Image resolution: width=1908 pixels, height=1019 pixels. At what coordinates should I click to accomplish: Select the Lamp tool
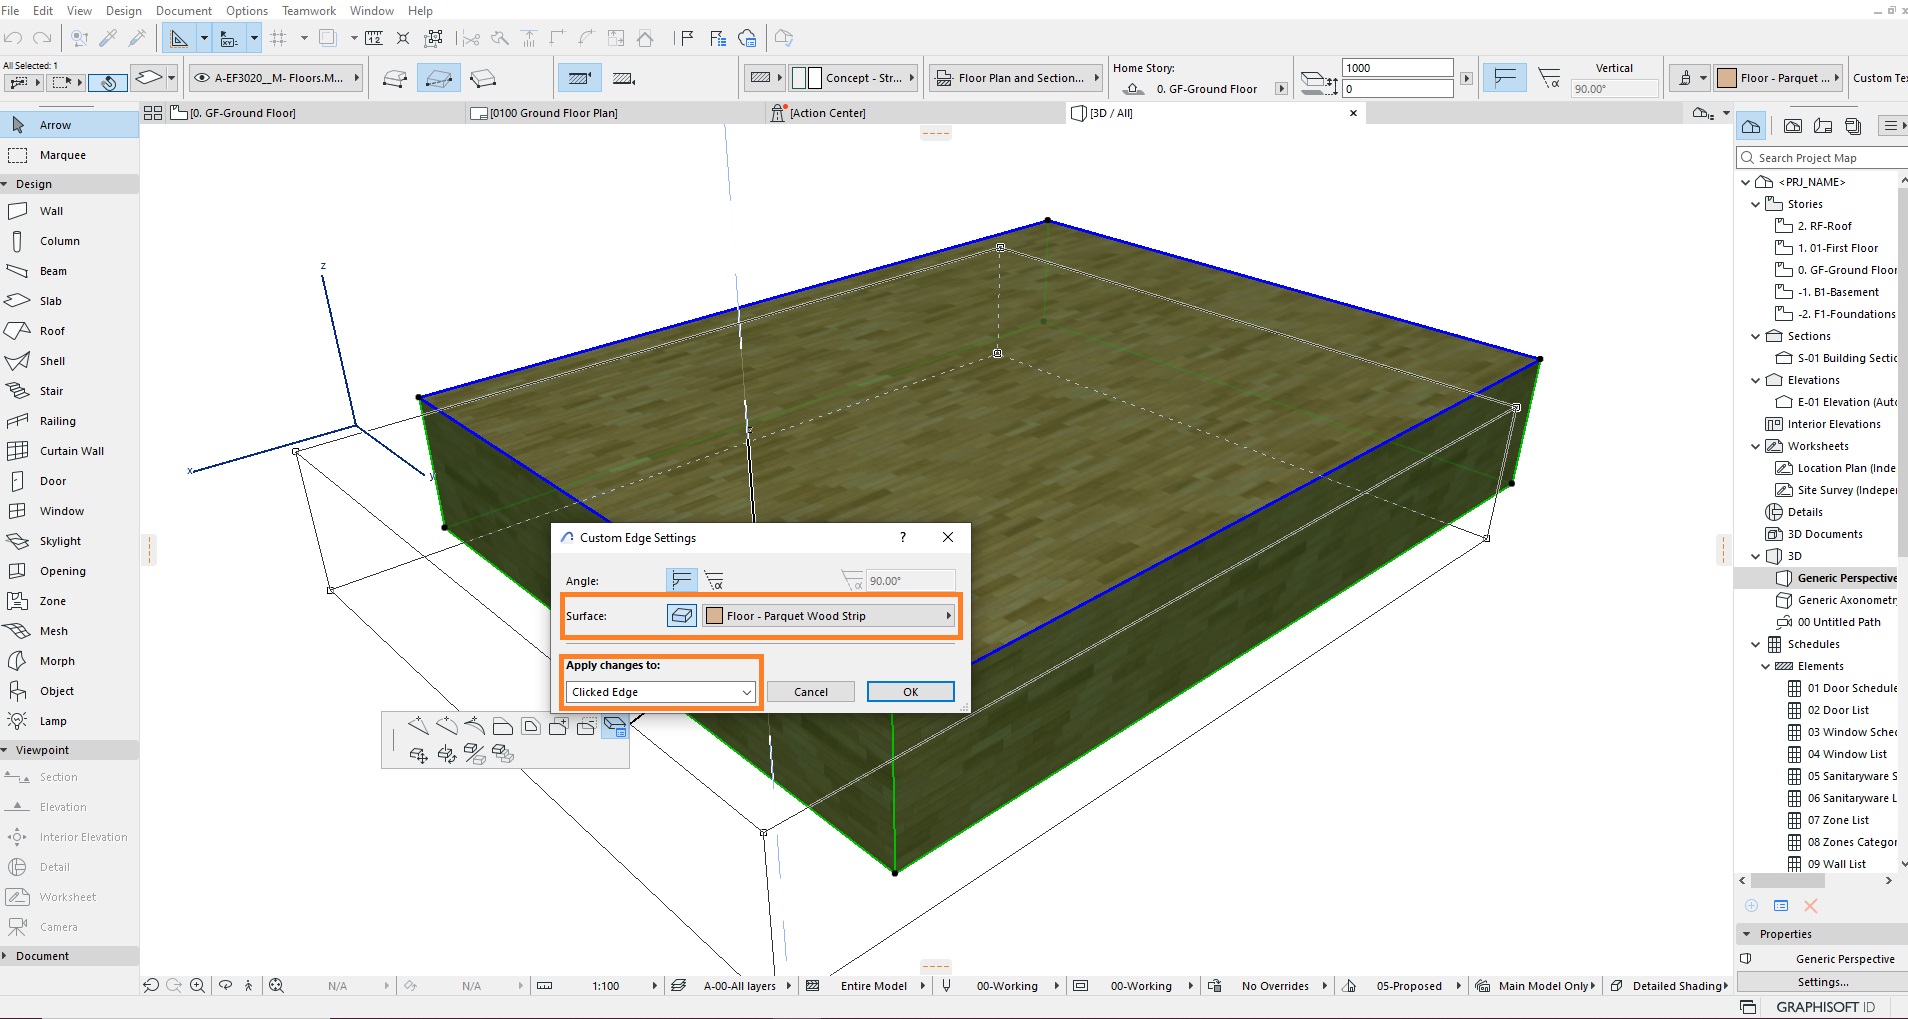[68, 721]
